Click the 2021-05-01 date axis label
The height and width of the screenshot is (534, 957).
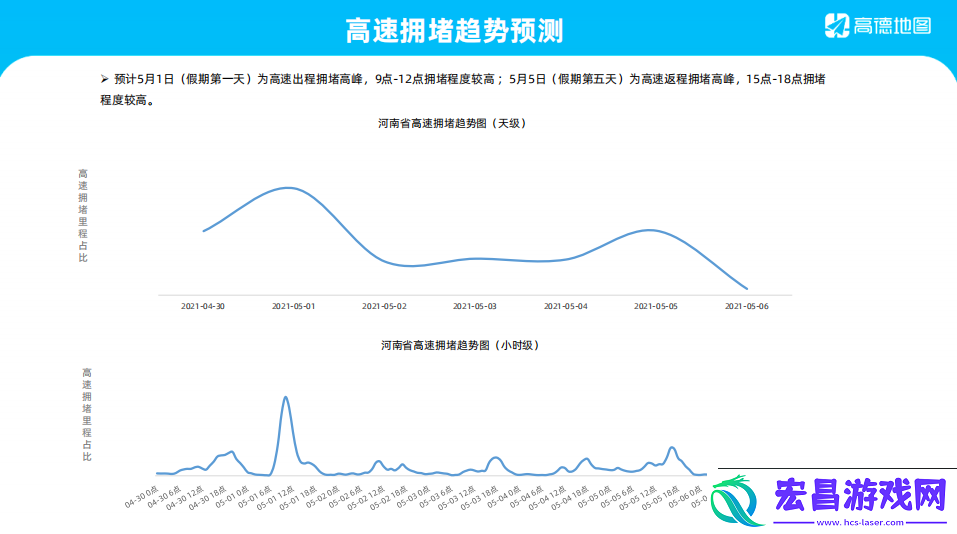pos(294,306)
